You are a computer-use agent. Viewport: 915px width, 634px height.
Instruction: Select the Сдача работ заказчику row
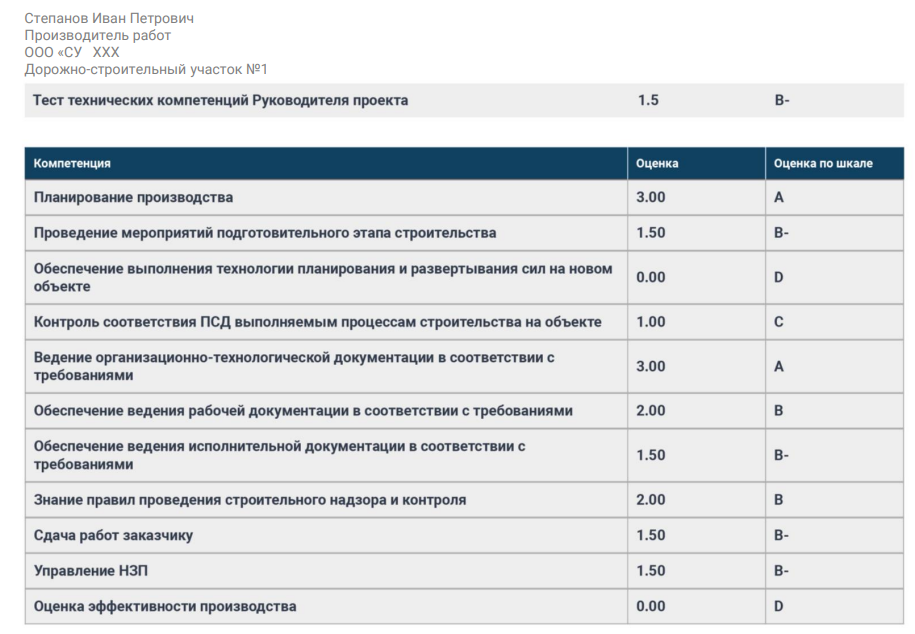(x=113, y=535)
